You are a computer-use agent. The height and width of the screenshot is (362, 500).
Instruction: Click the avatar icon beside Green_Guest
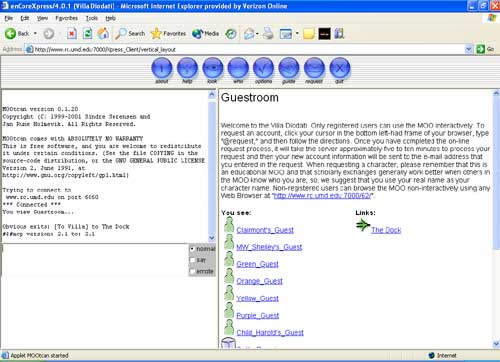pyautogui.click(x=229, y=259)
